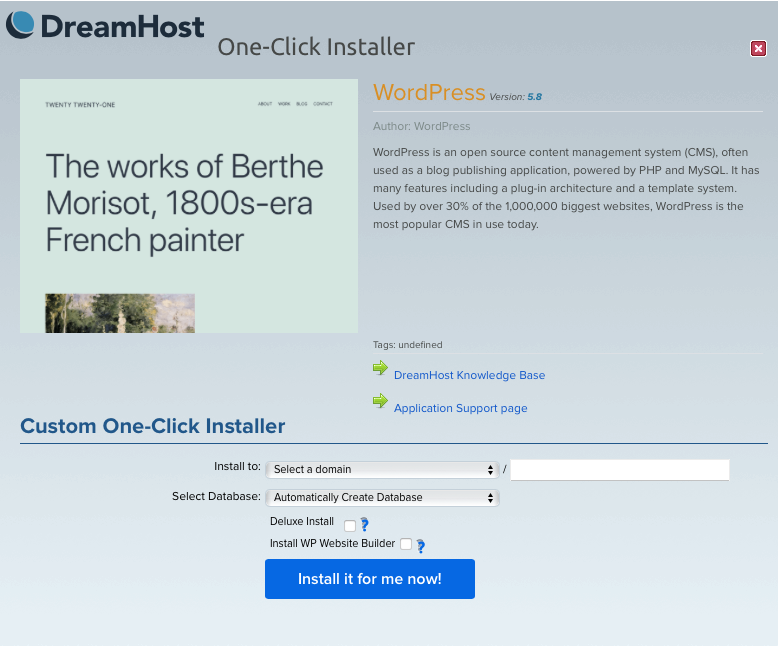This screenshot has width=779, height=646.
Task: Click the Custom One-Click Installer heading
Action: 153,426
